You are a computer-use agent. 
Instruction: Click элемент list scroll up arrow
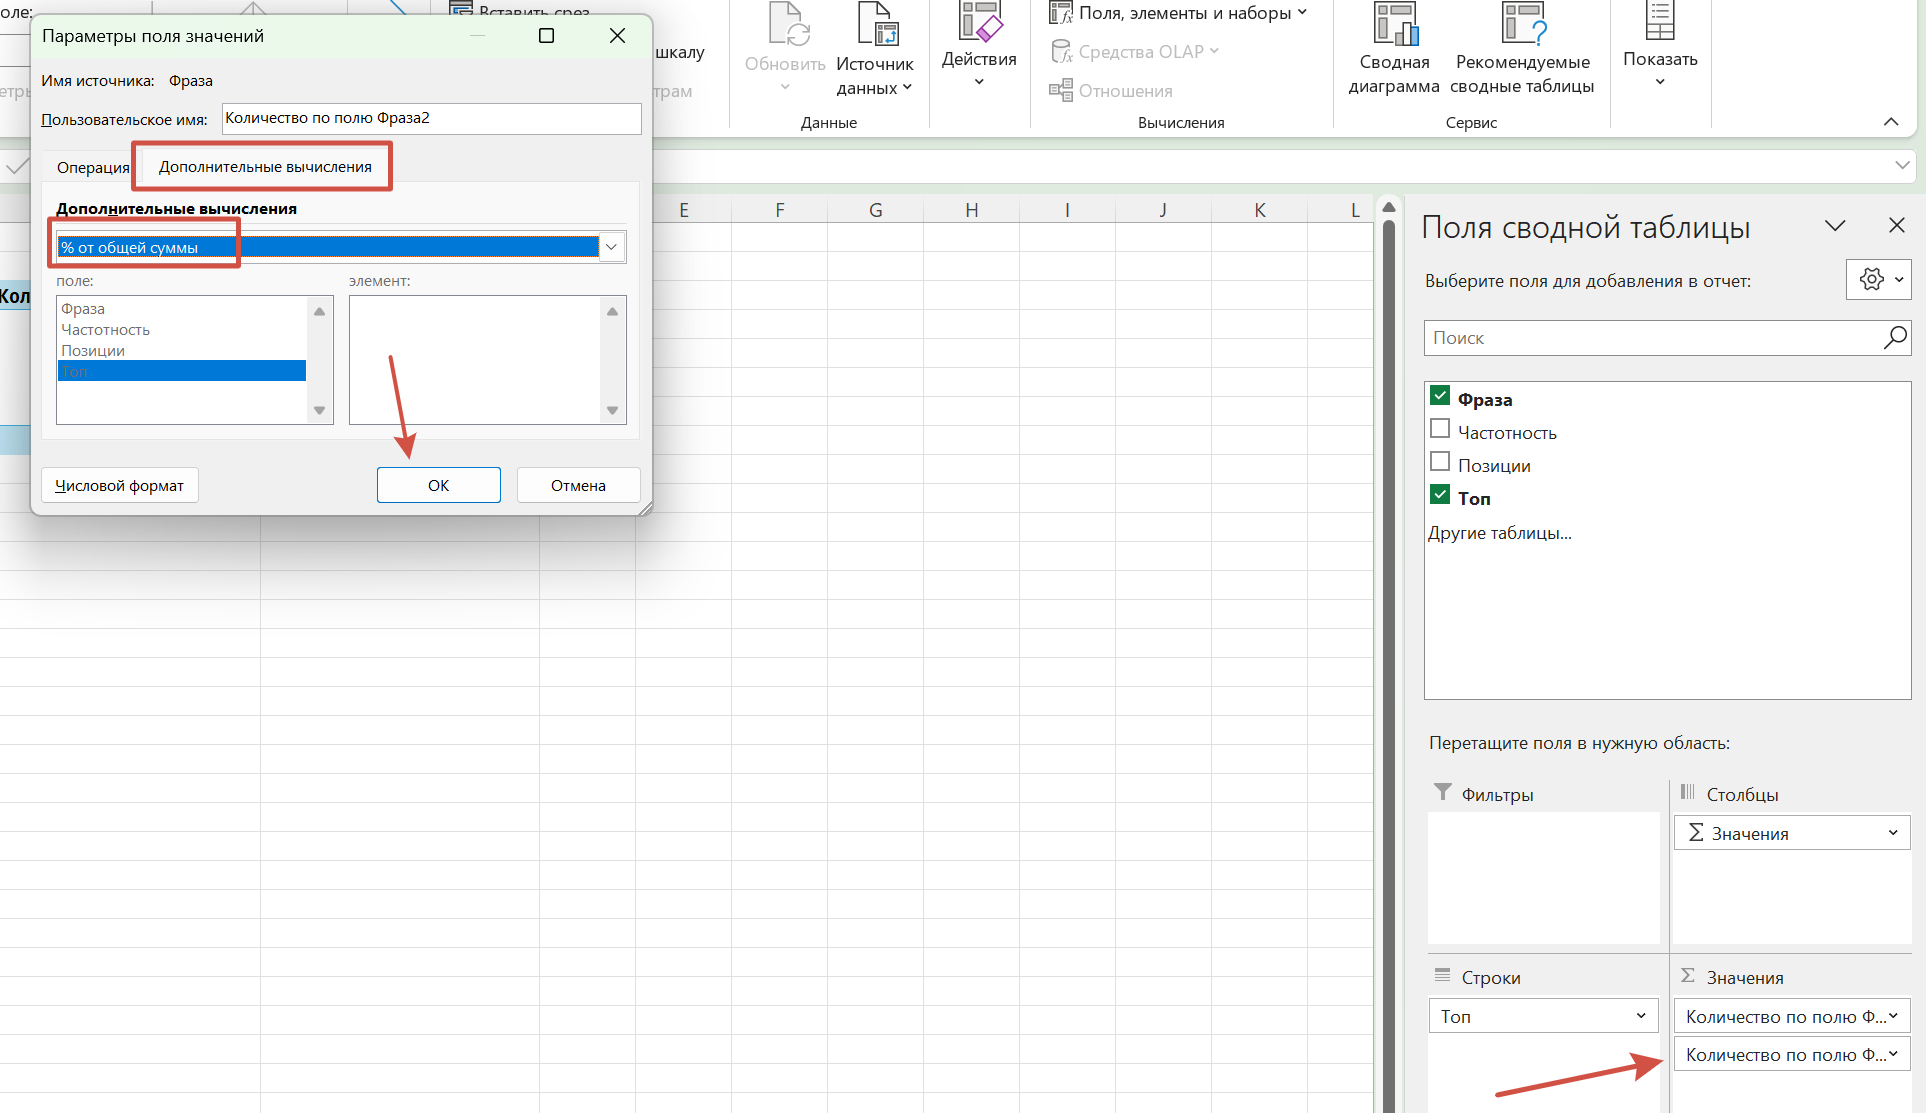612,311
